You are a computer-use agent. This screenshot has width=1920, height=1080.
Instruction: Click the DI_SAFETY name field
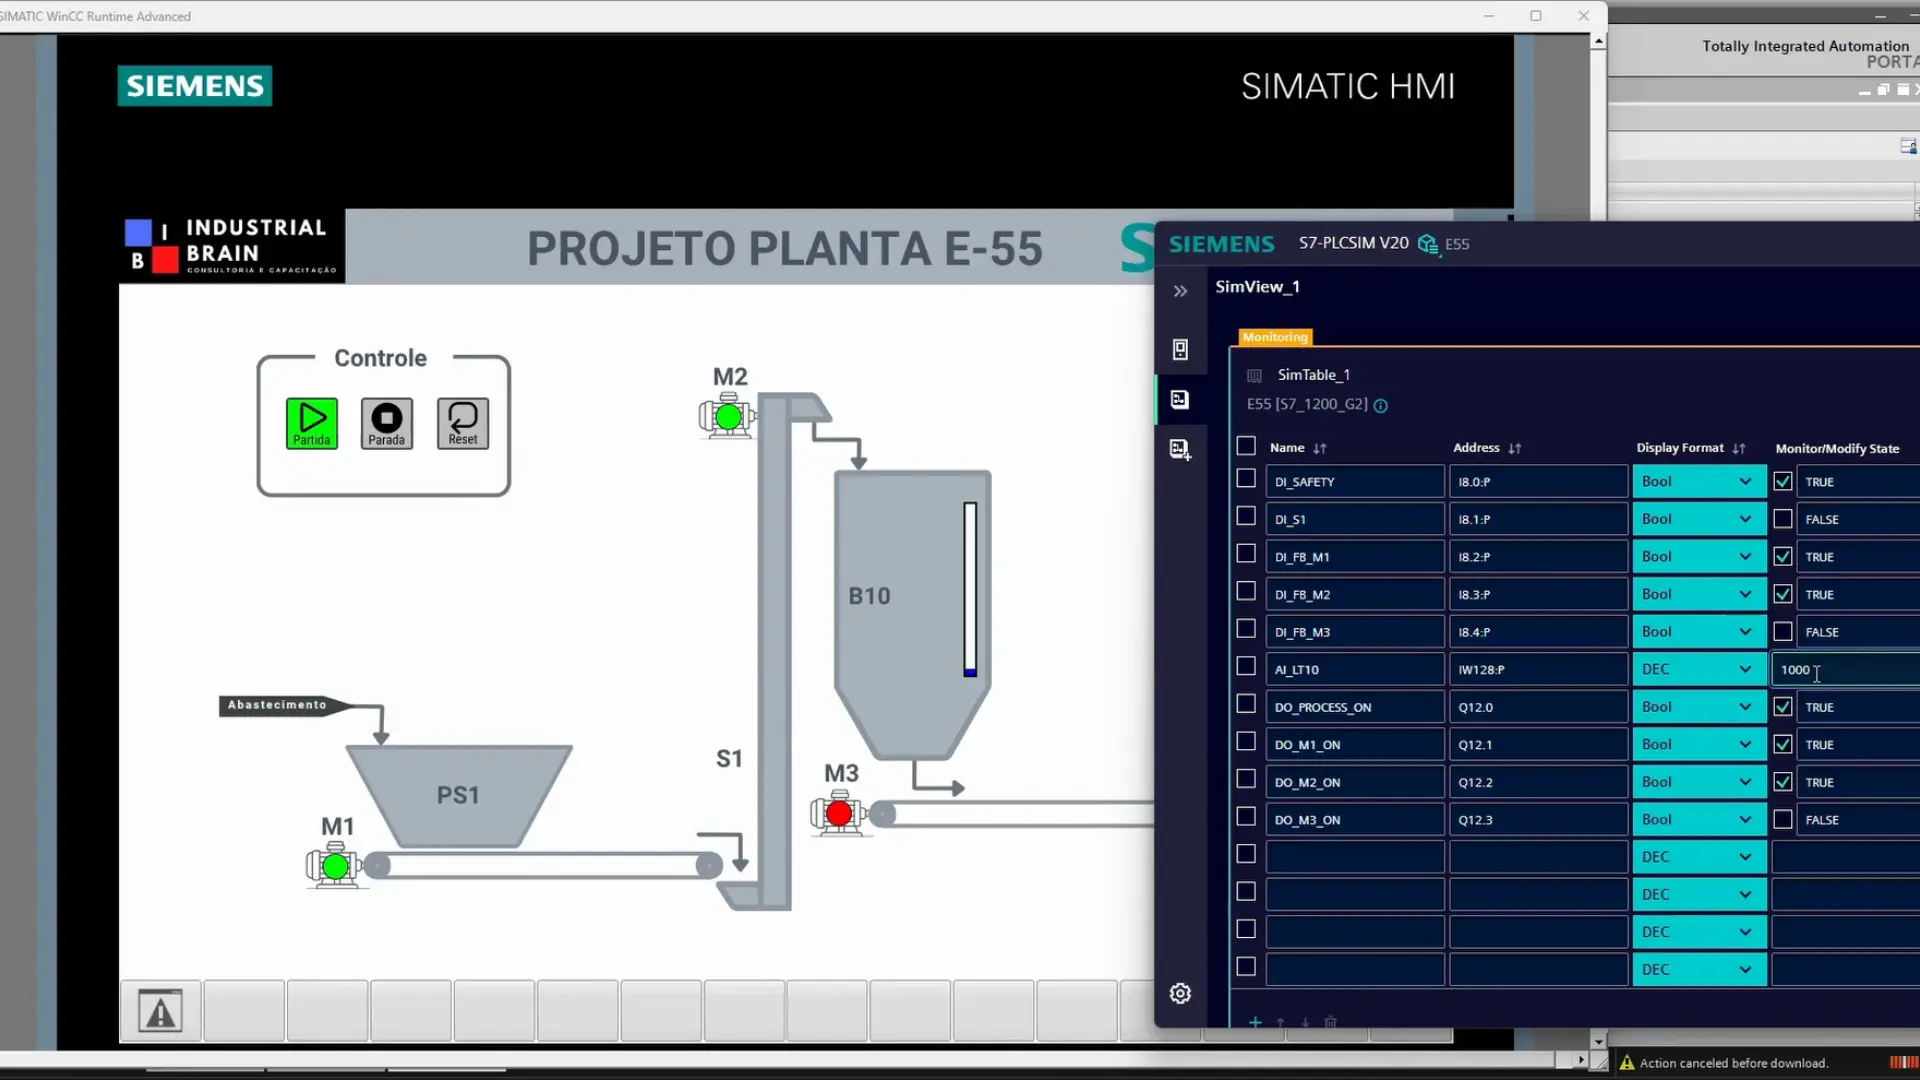coord(1355,482)
